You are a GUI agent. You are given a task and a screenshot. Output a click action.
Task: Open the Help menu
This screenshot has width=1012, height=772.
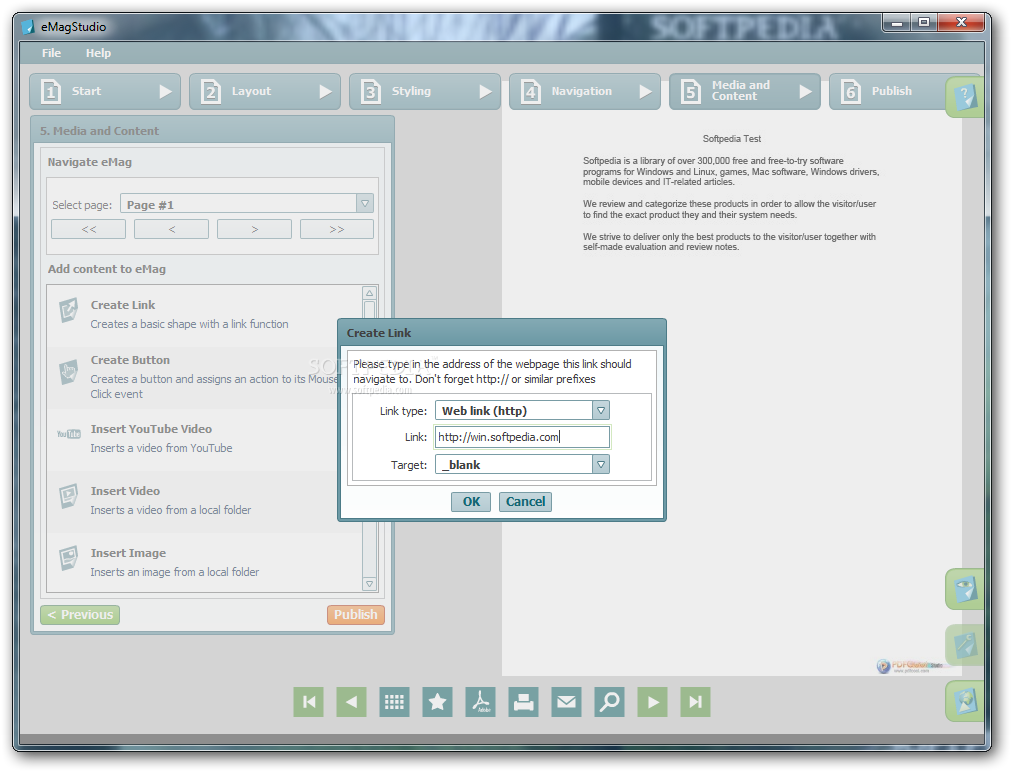(98, 53)
